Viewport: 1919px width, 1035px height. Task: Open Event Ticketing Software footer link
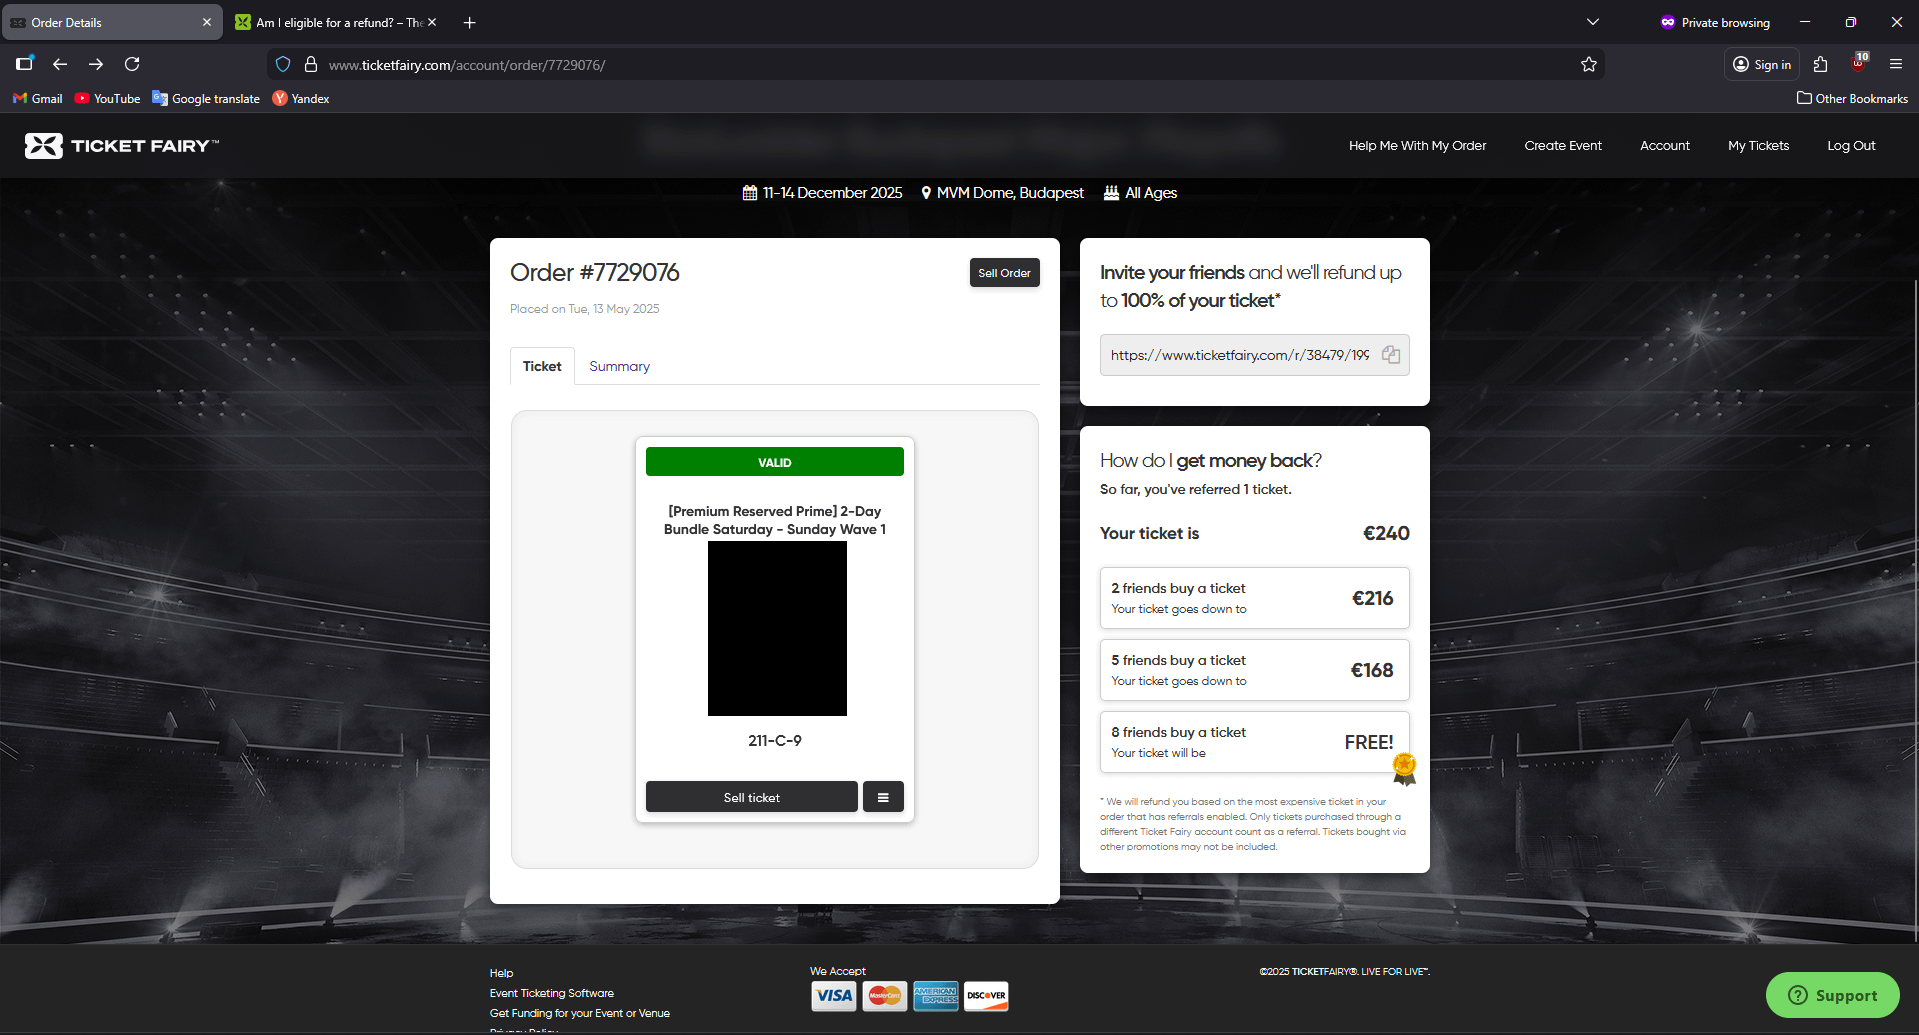click(552, 993)
